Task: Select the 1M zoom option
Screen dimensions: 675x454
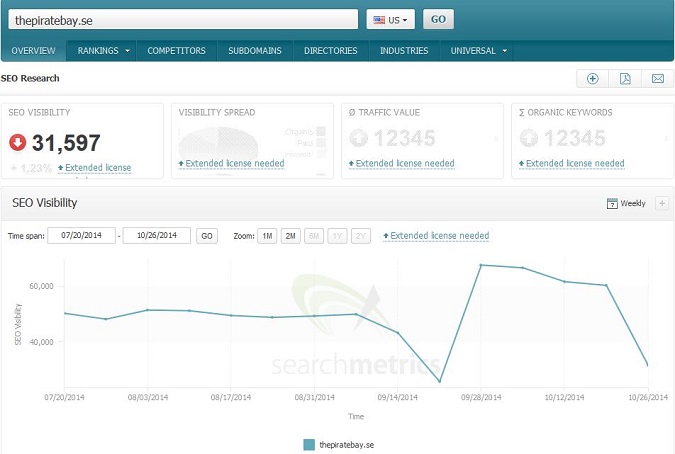Action: (x=266, y=236)
